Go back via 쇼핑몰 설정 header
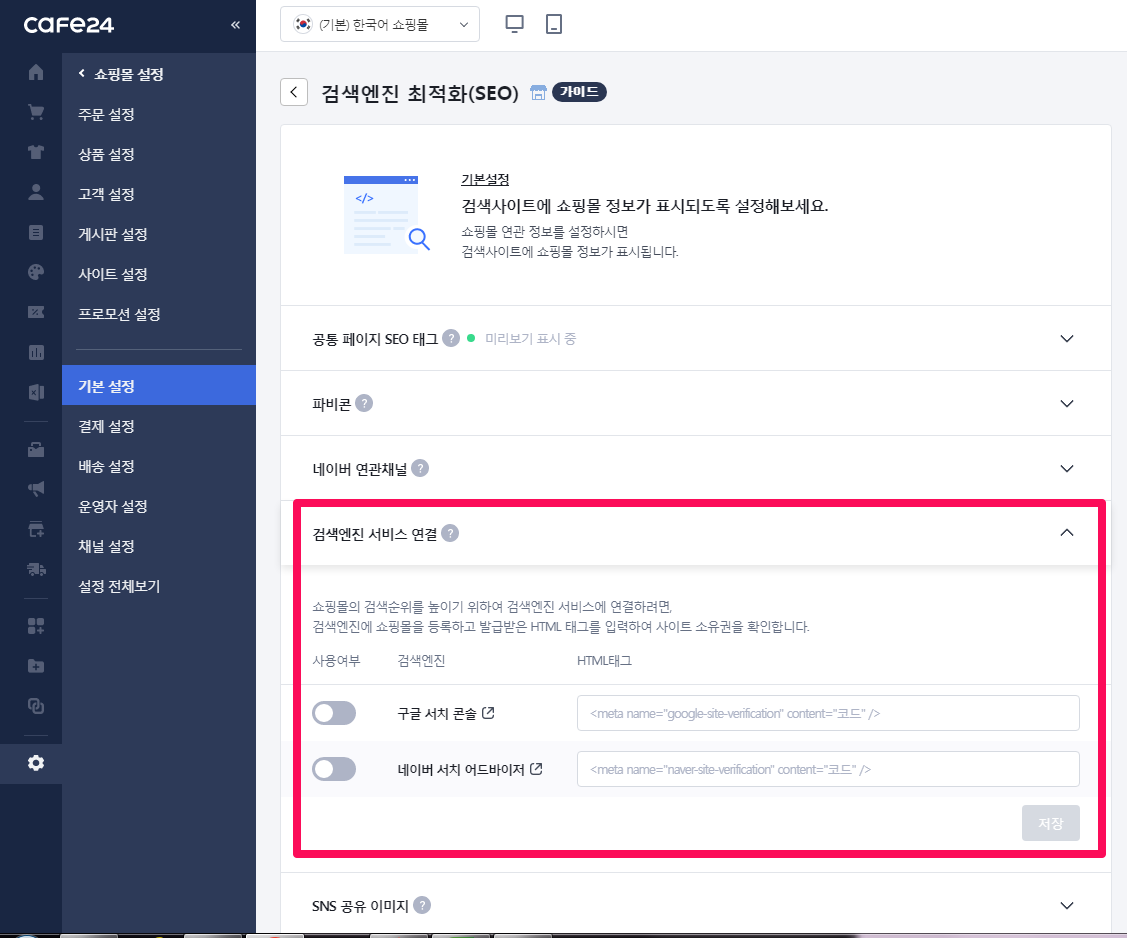This screenshot has height=938, width=1127. tap(121, 74)
